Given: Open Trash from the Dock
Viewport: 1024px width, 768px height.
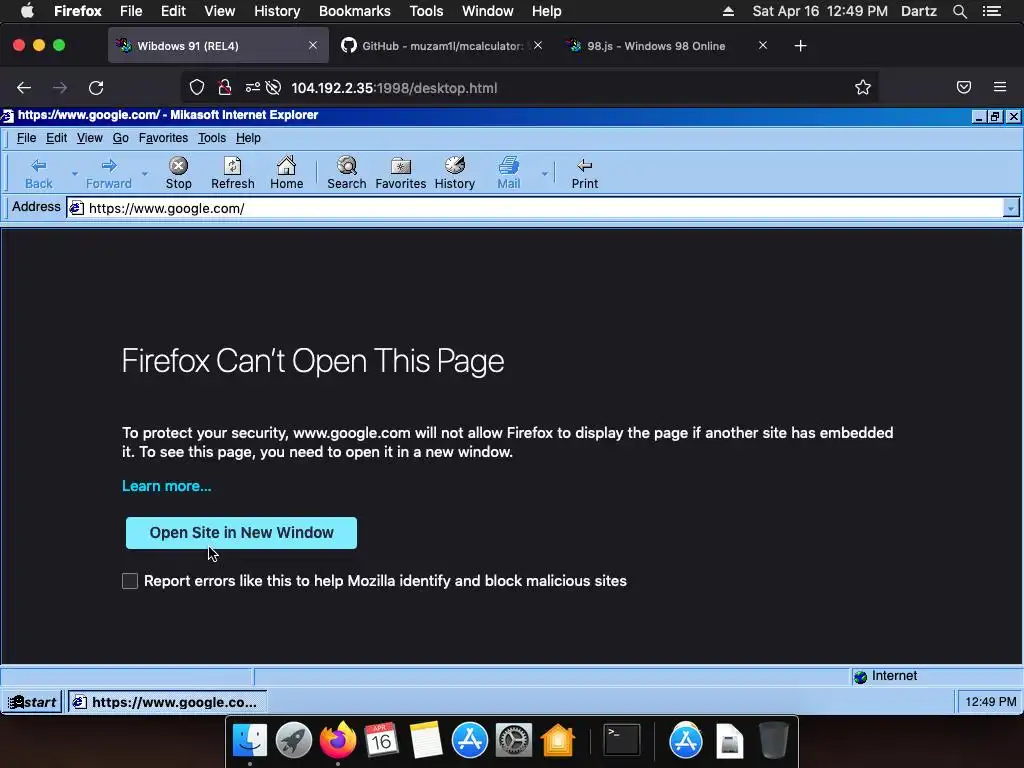Looking at the screenshot, I should (x=774, y=741).
